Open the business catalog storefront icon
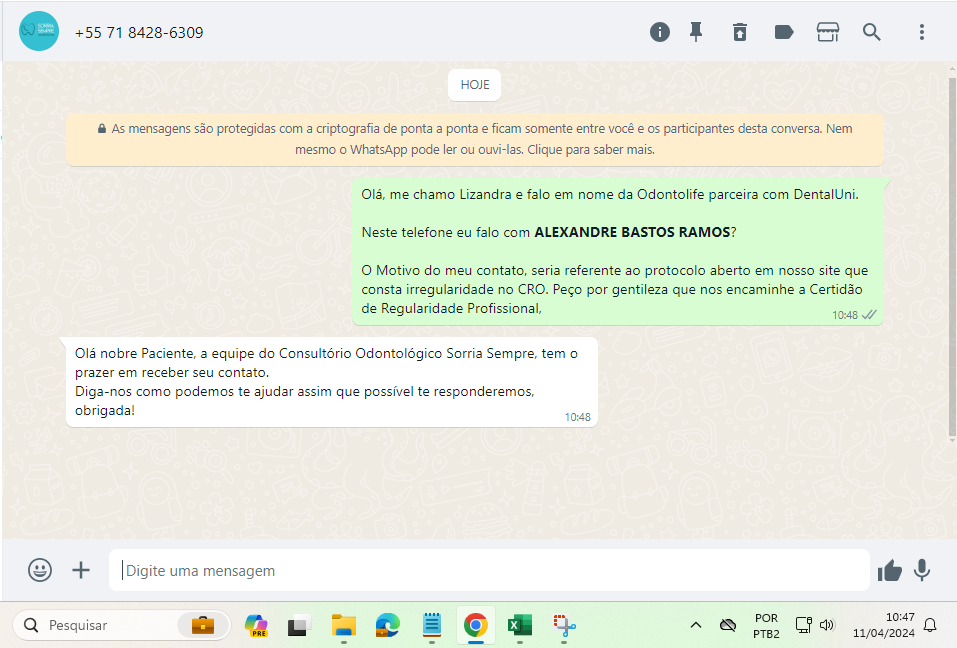This screenshot has width=957, height=648. pos(828,32)
